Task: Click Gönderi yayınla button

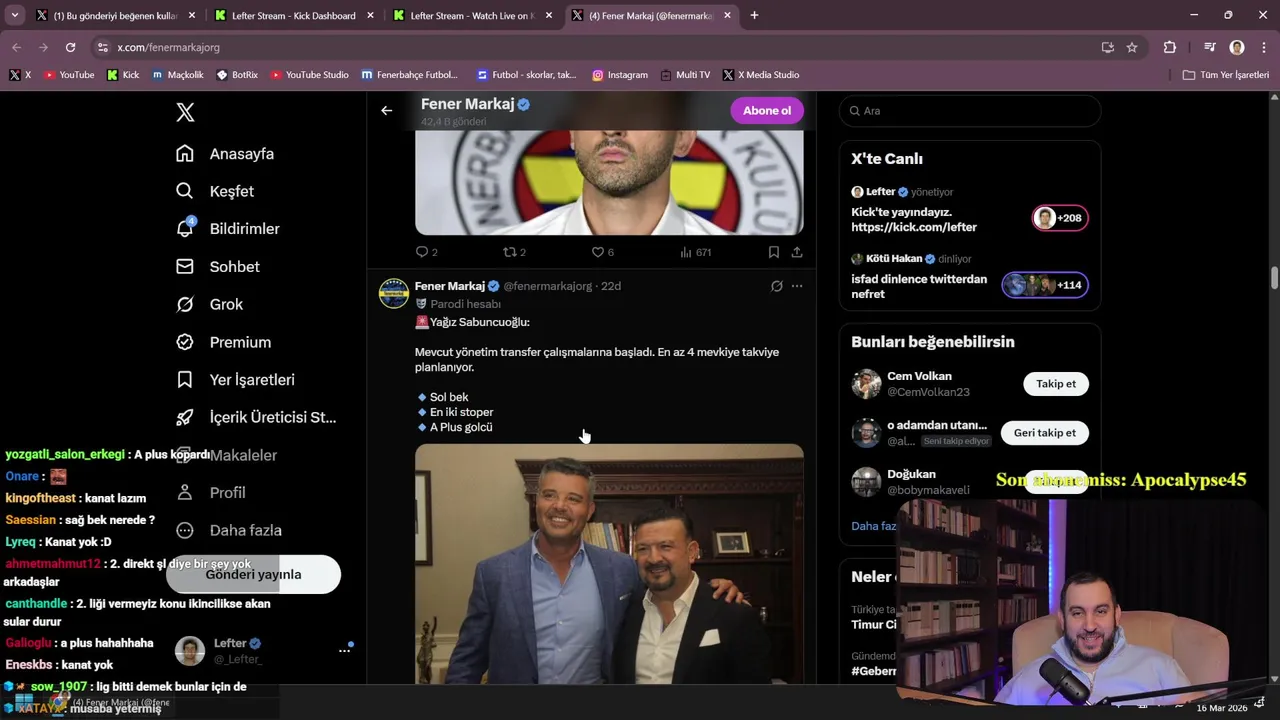Action: (253, 574)
